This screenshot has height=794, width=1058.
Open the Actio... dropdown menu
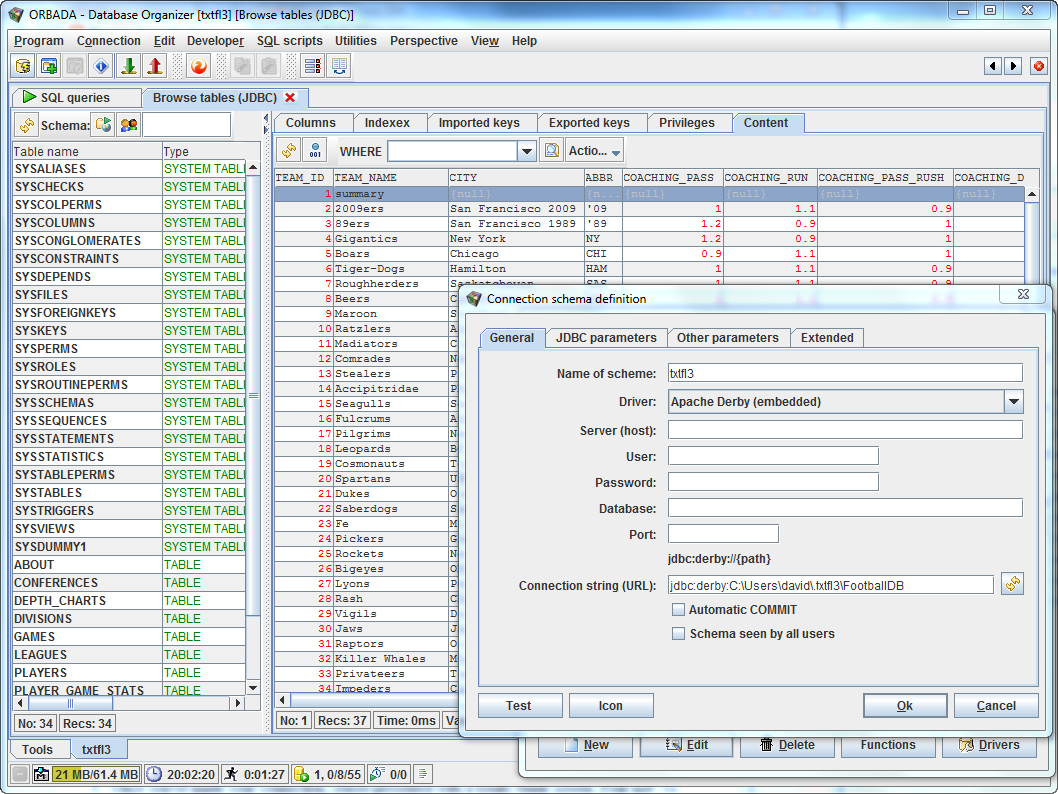[592, 151]
